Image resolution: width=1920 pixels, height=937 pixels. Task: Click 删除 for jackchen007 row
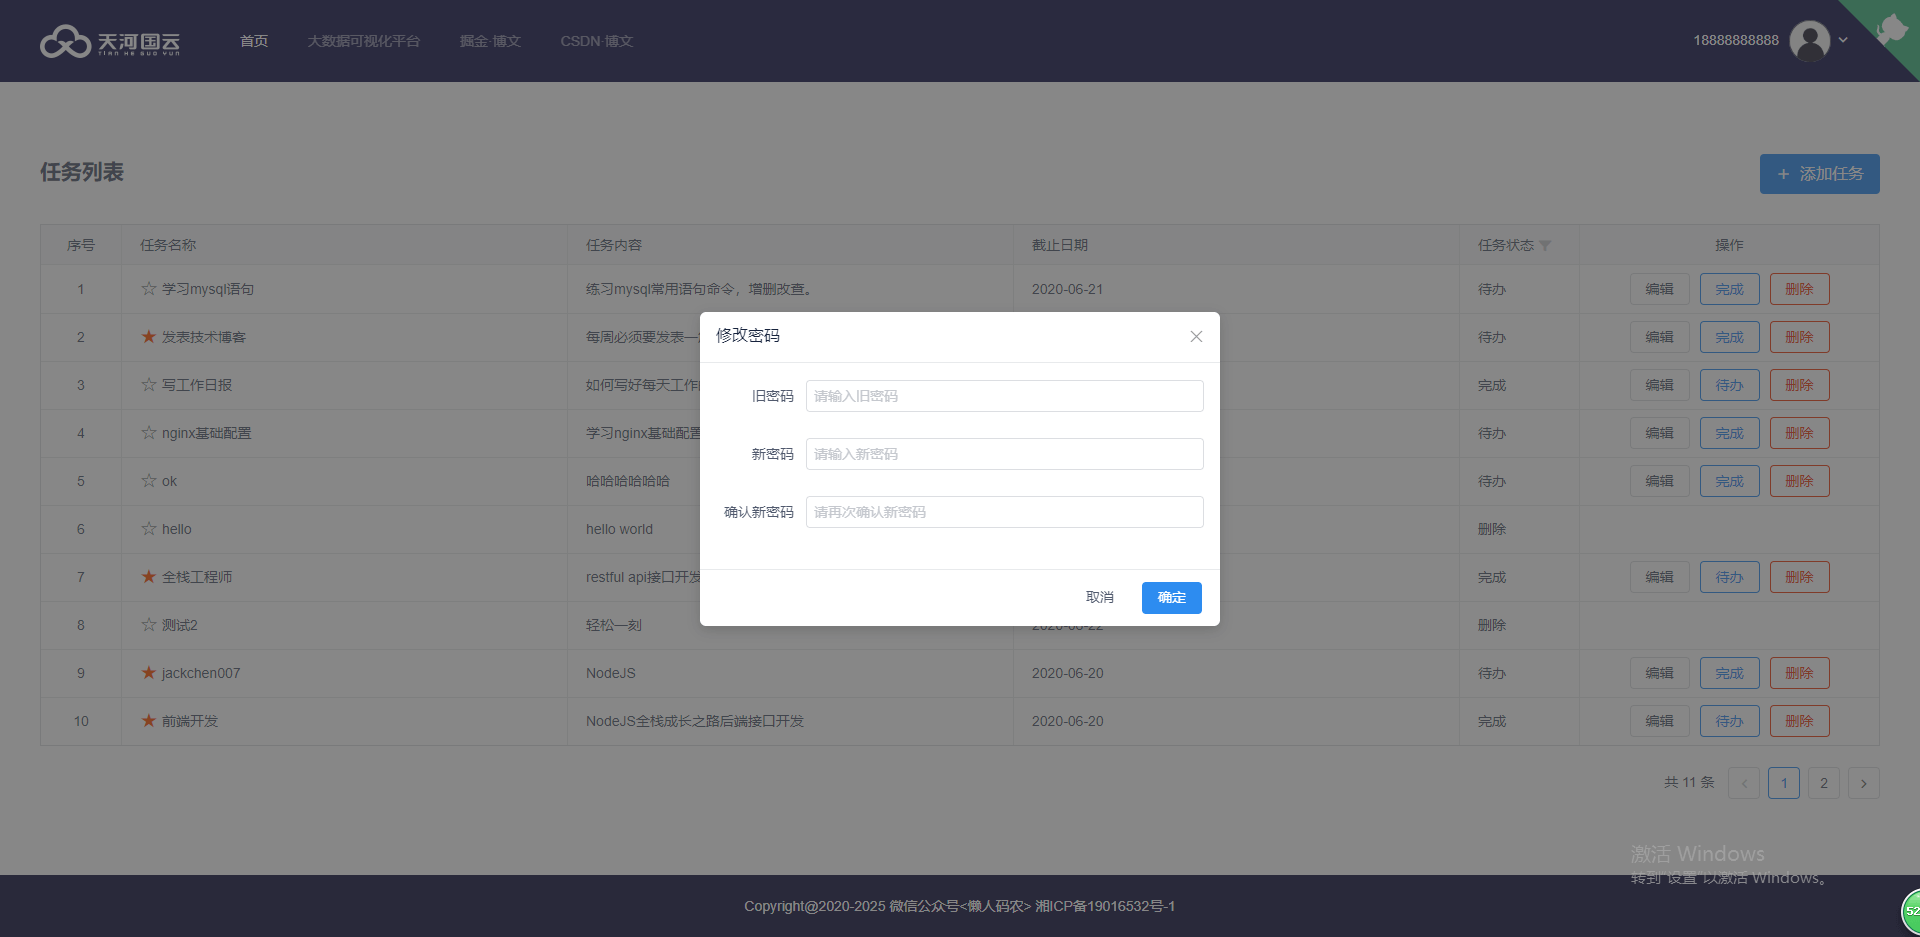1799,673
